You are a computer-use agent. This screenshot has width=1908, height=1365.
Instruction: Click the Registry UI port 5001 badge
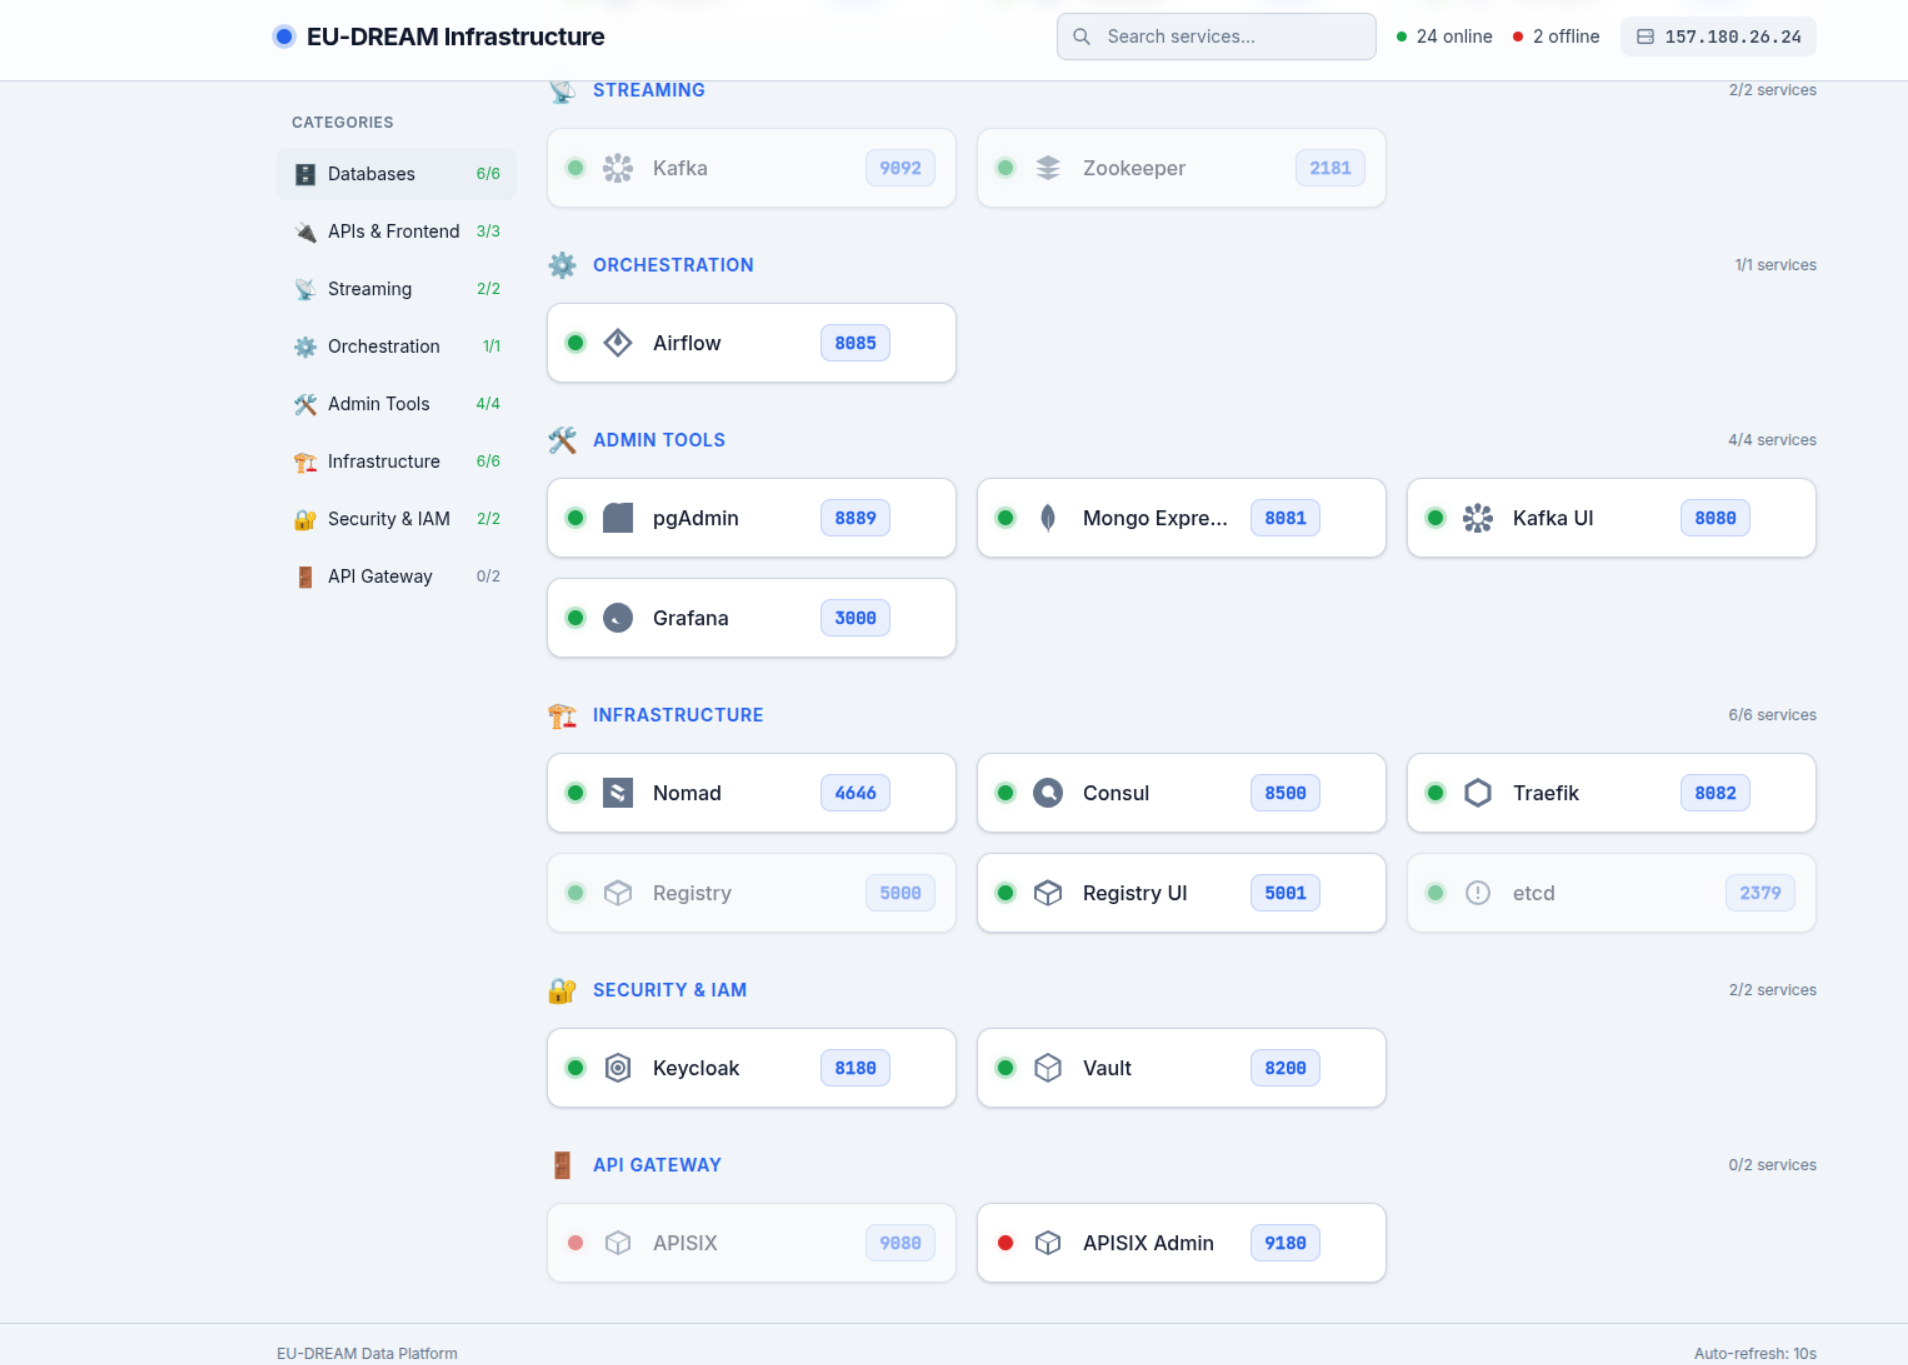coord(1285,893)
